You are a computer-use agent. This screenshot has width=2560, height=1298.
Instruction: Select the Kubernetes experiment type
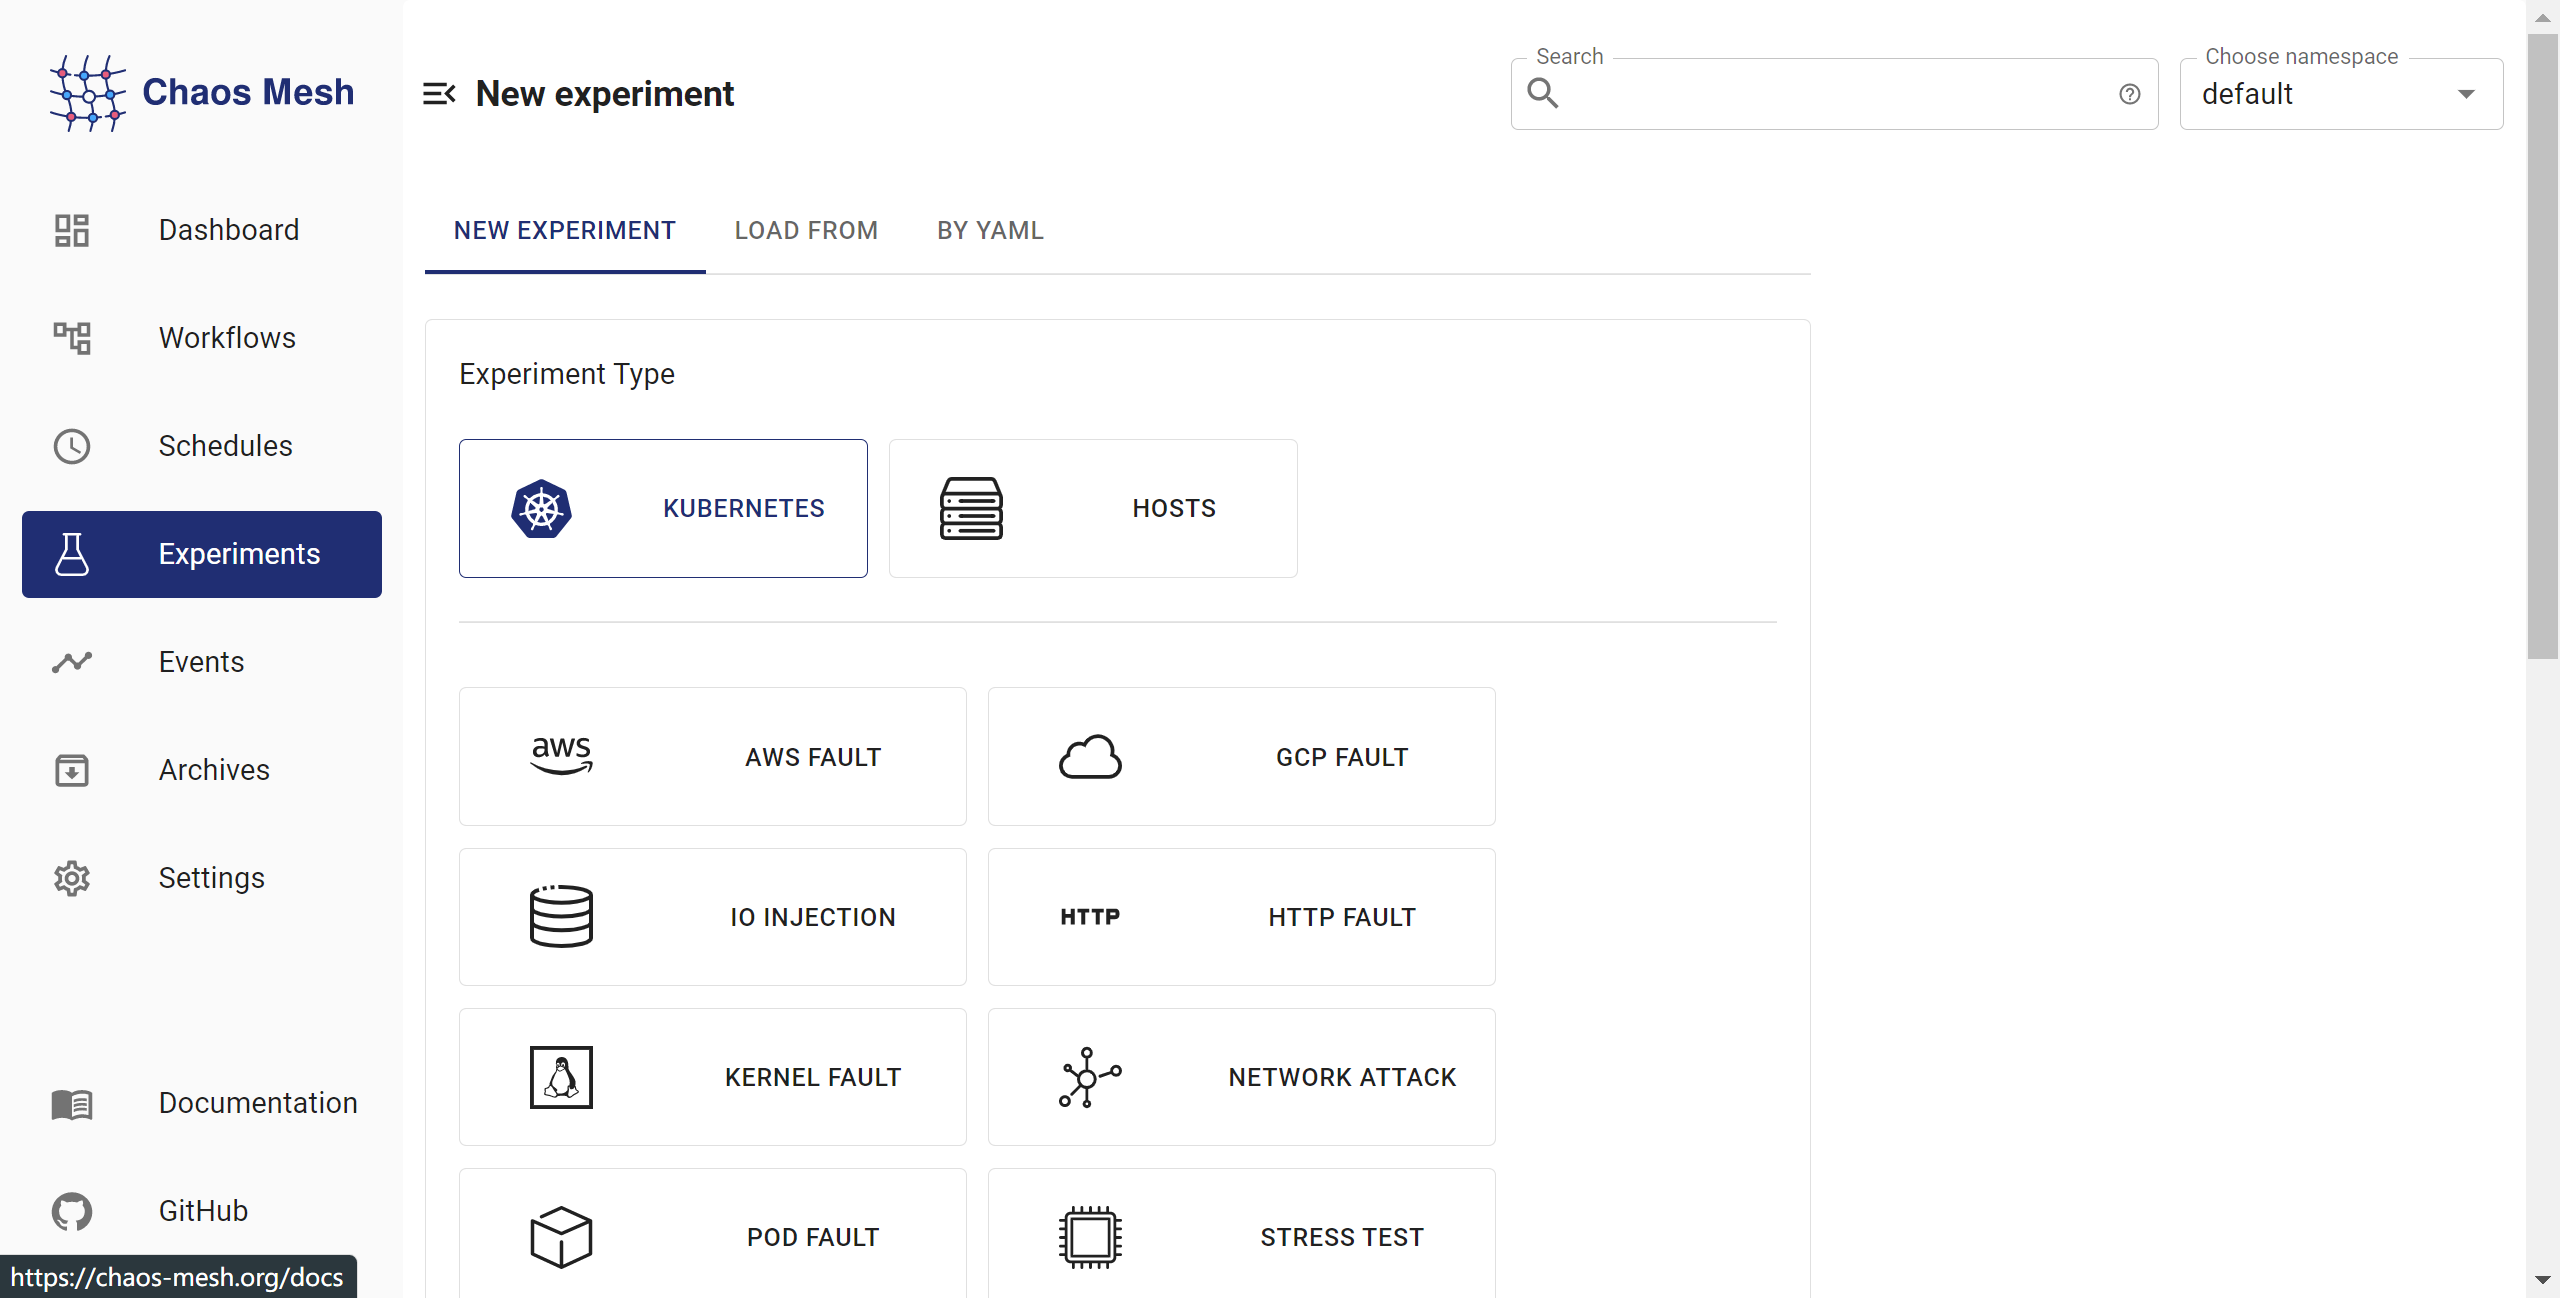663,508
